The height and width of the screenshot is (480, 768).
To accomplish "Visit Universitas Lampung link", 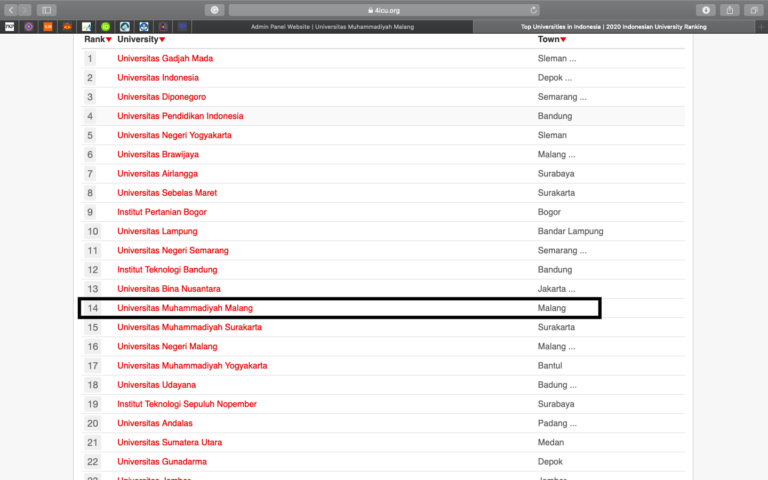I will pos(157,231).
